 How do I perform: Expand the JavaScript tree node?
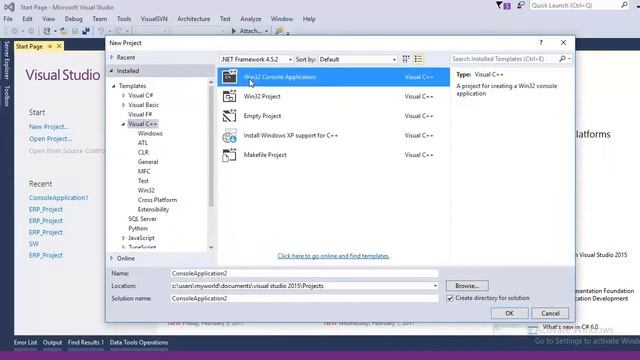123,238
